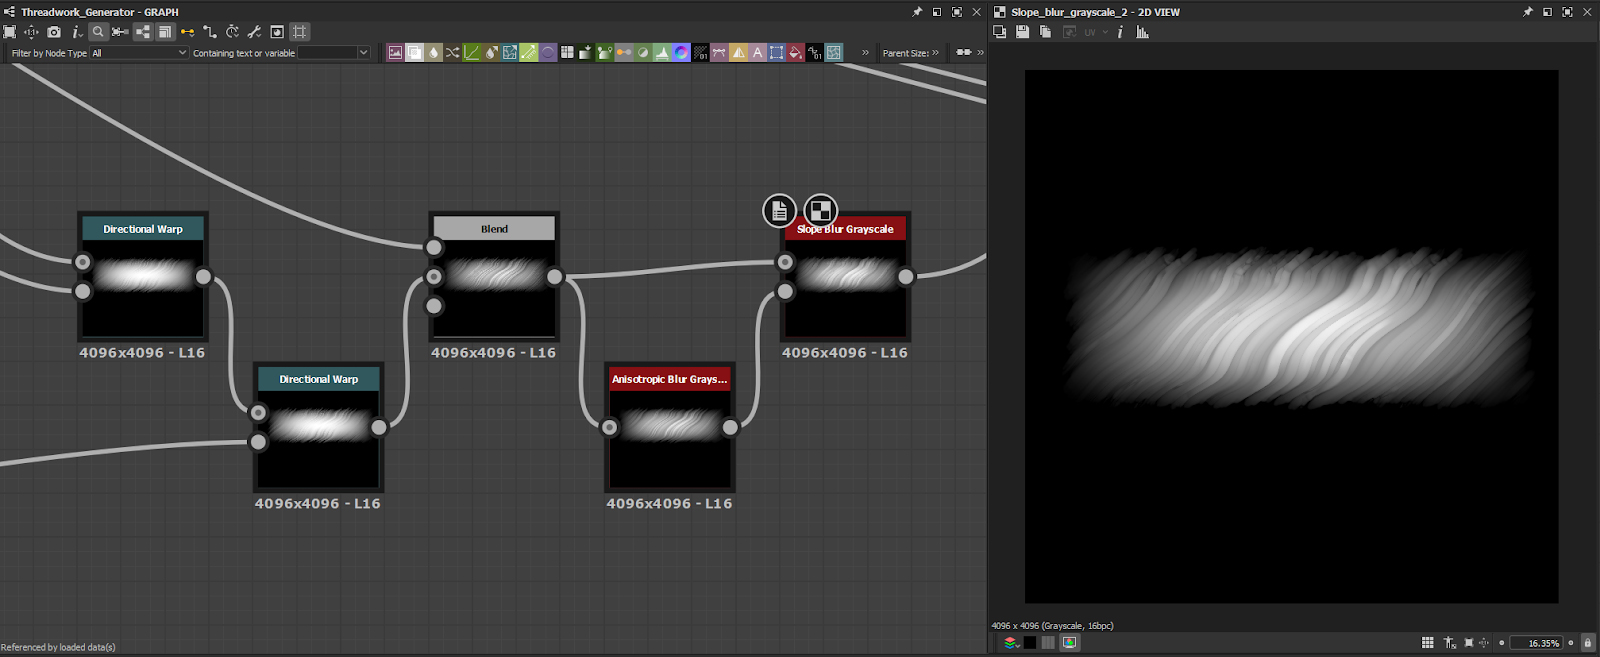Add a Levels node from toolbar
This screenshot has width=1600, height=657.
tap(662, 52)
